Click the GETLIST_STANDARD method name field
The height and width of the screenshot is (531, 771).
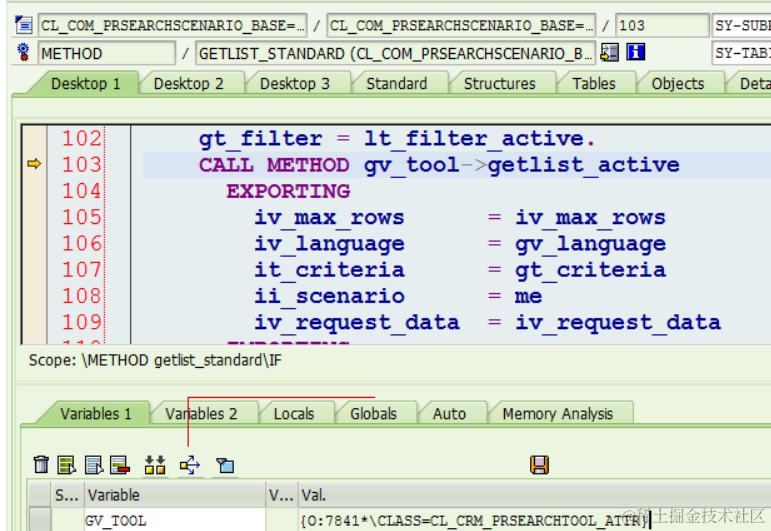tap(395, 53)
